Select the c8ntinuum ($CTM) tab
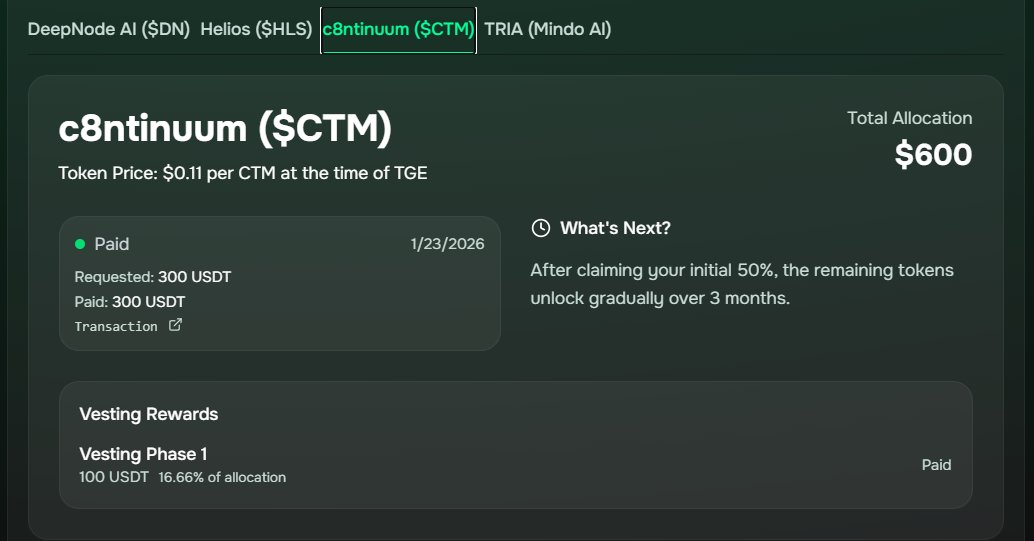 click(x=398, y=29)
